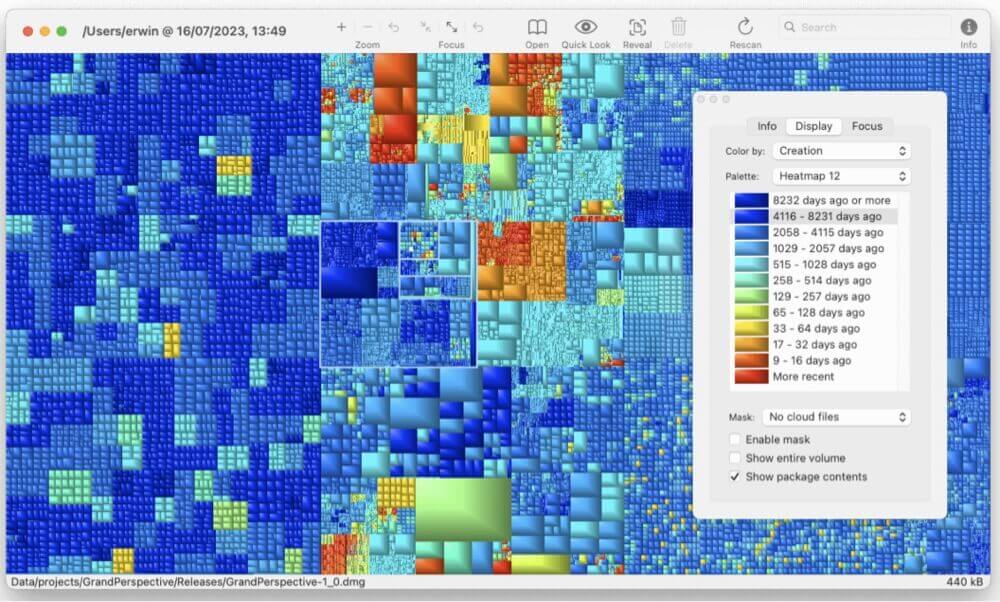1000x602 pixels.
Task: Open the Mask dropdown set to No cloud files
Action: (836, 416)
